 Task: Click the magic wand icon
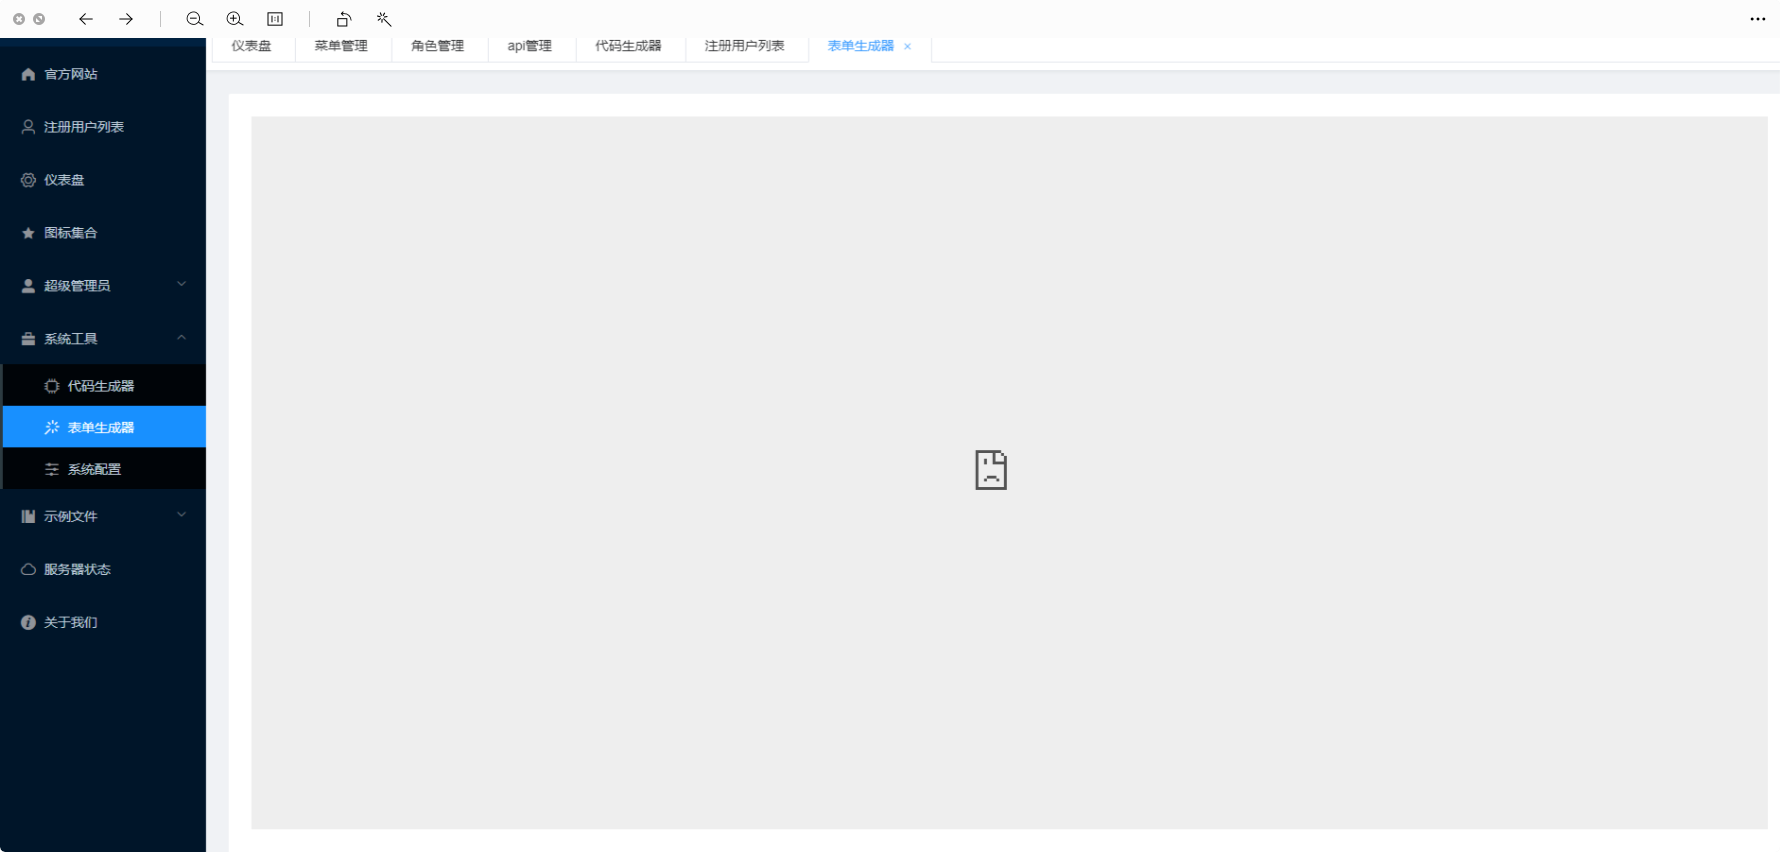point(384,19)
